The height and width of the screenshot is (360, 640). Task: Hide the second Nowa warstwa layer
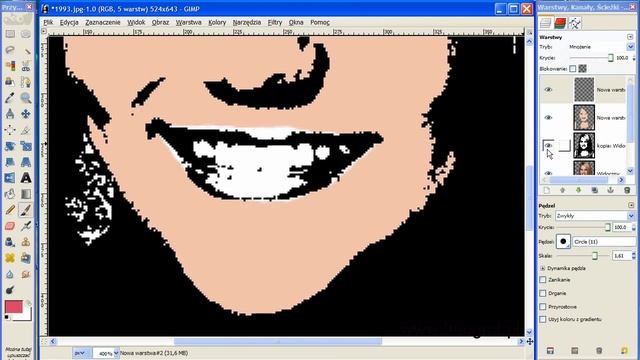[548, 118]
